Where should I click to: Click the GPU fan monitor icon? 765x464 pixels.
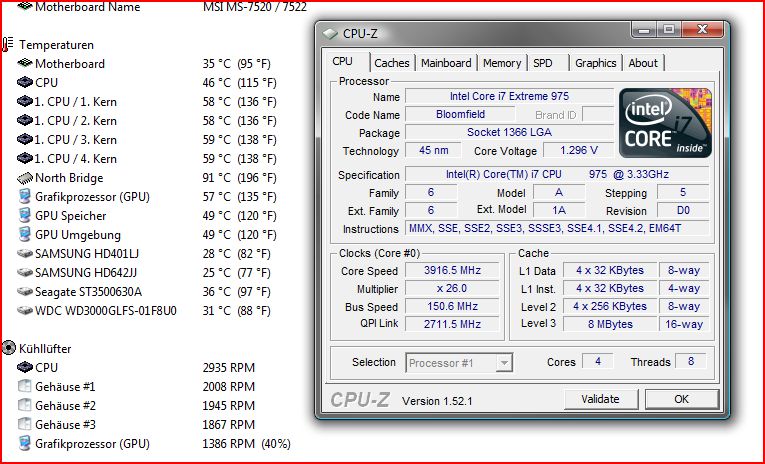coord(24,444)
